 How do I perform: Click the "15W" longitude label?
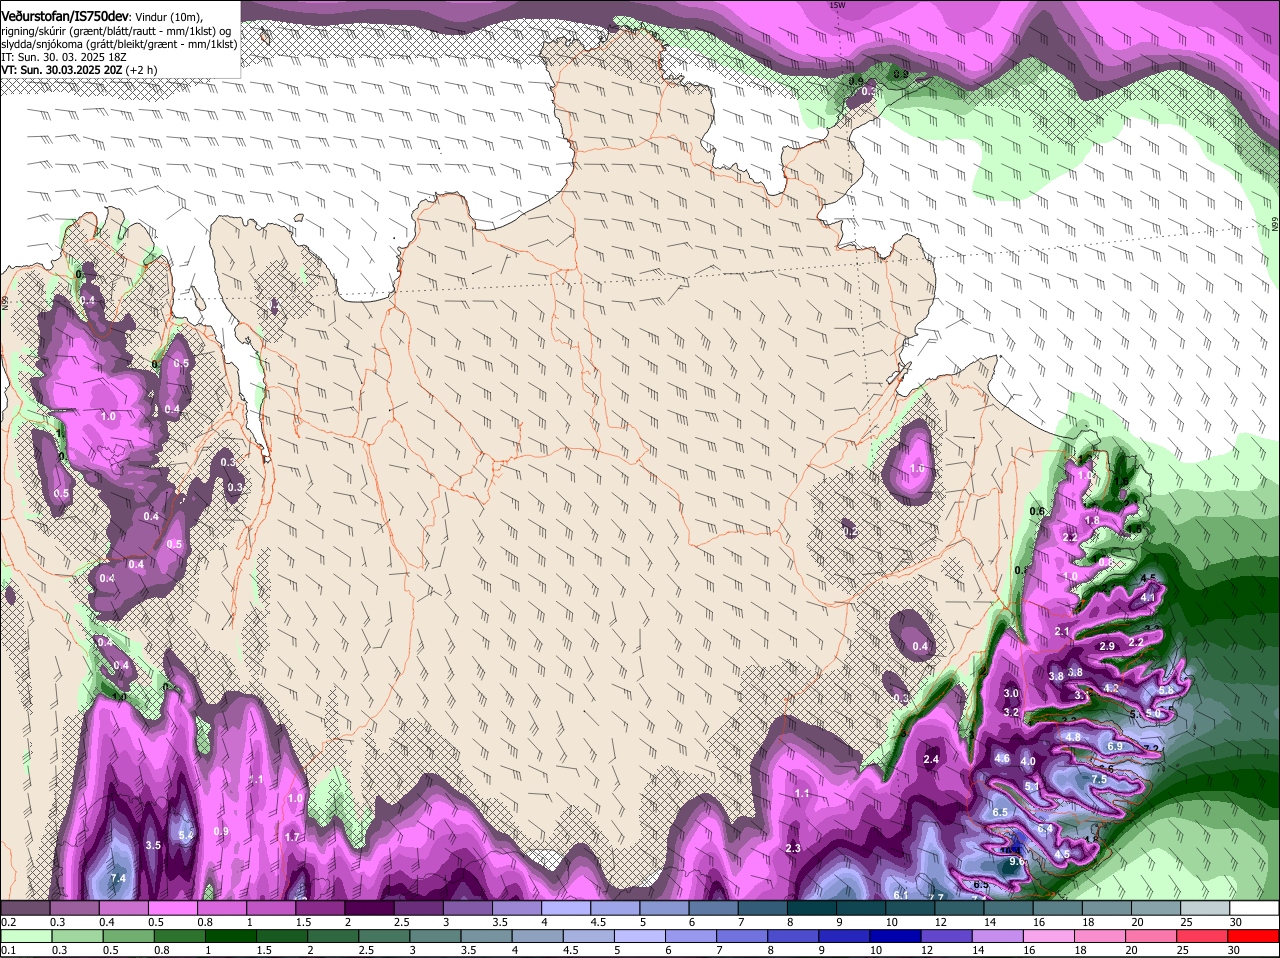(x=838, y=5)
